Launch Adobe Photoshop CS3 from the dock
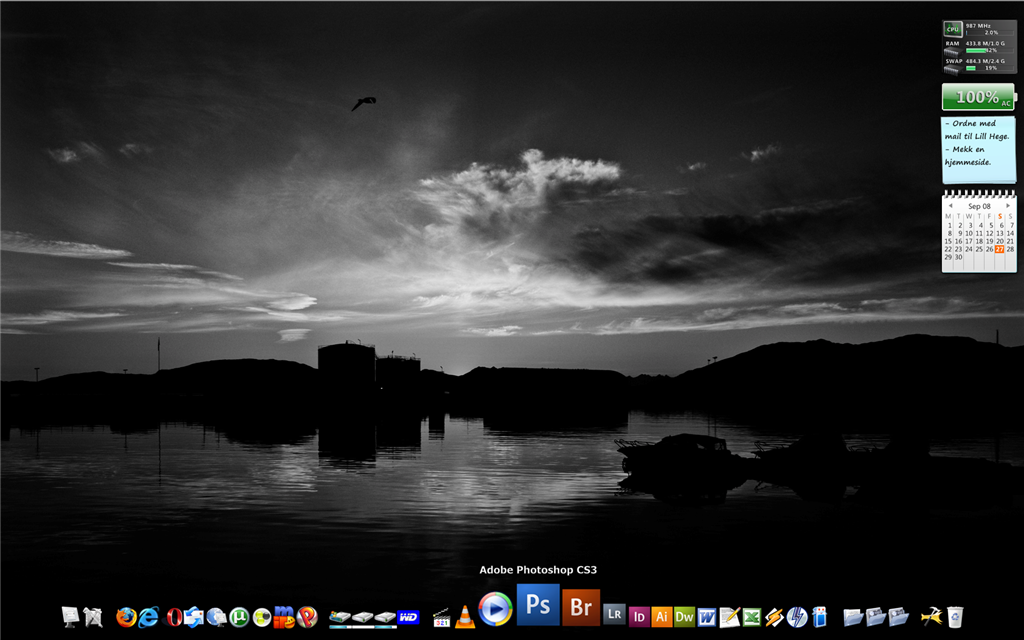This screenshot has height=640, width=1024. point(538,605)
